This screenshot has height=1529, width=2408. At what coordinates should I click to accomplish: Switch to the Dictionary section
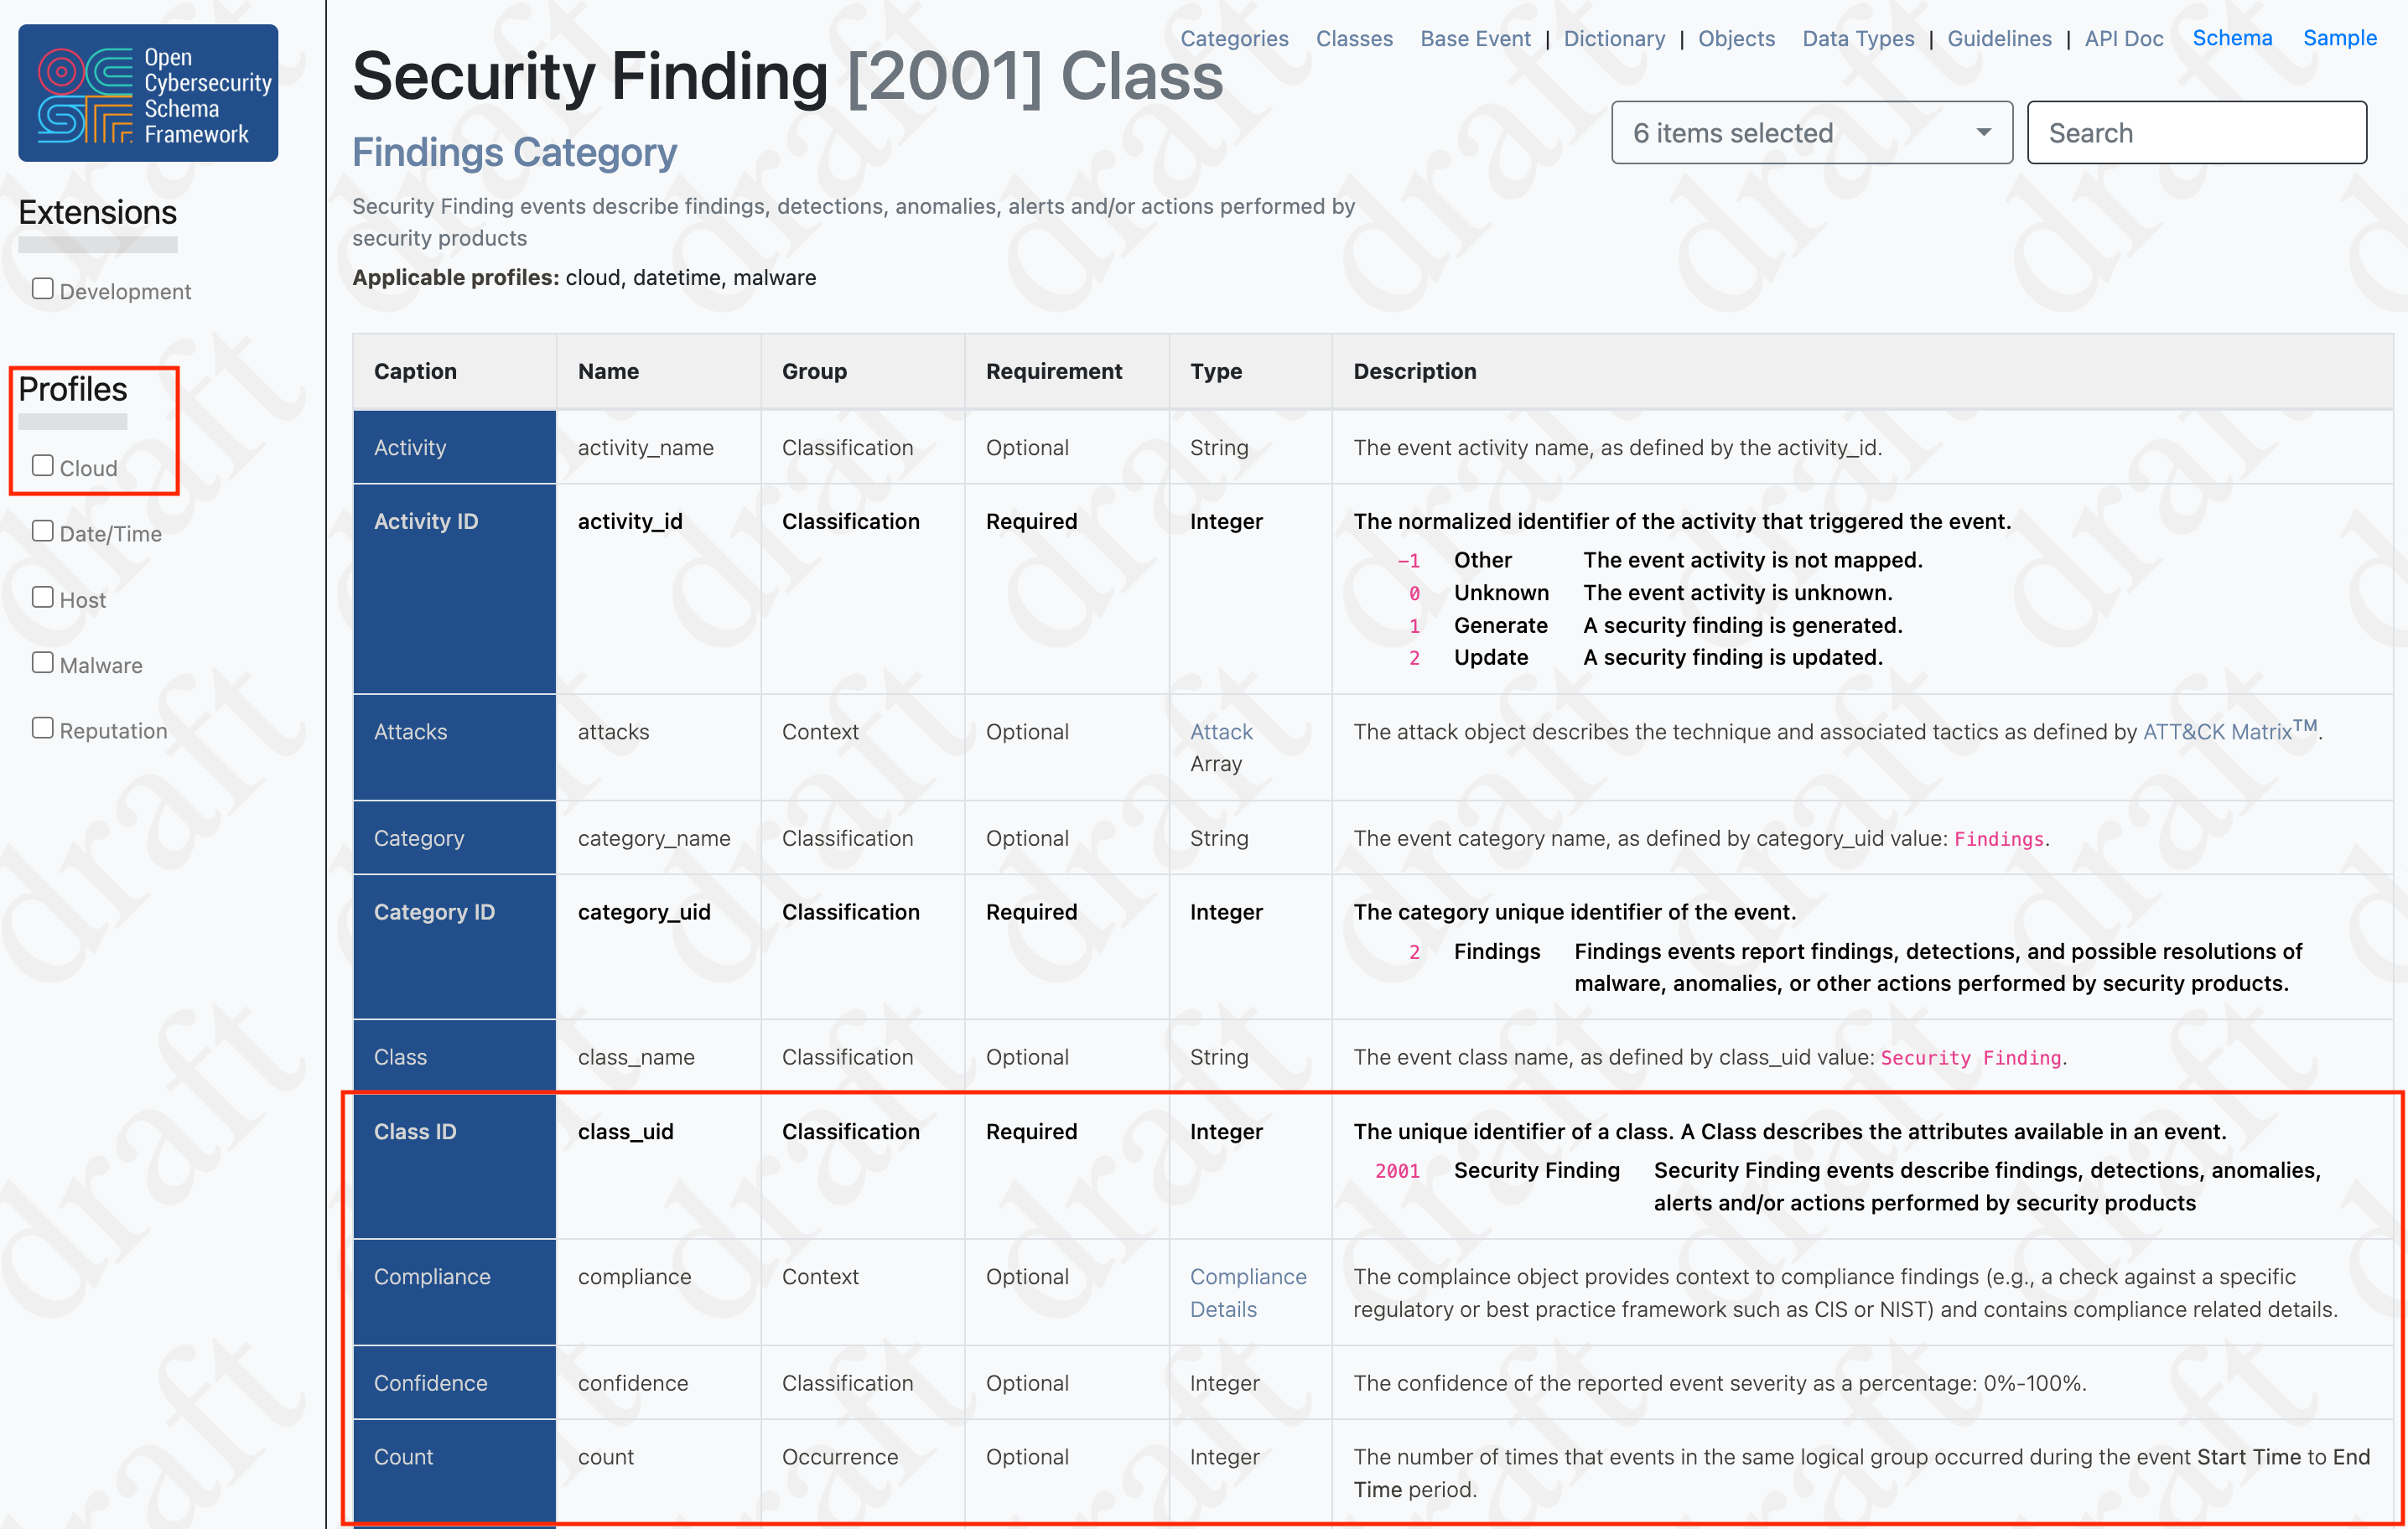click(x=1614, y=38)
